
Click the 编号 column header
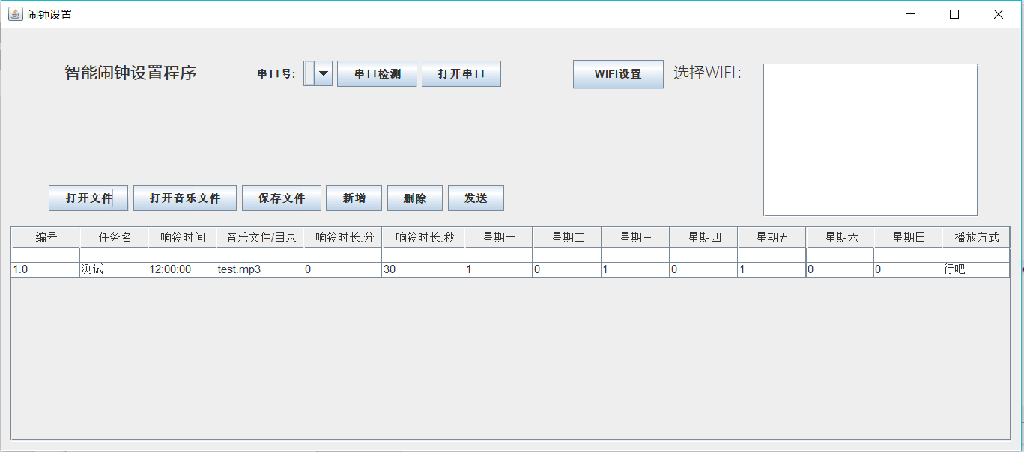[46, 237]
